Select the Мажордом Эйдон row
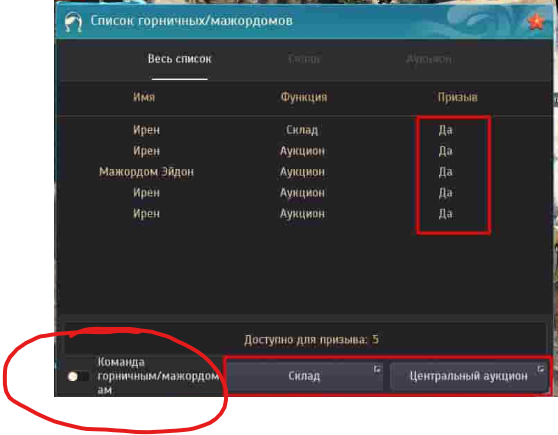Viewport: 558px width, 435px height. point(304,172)
